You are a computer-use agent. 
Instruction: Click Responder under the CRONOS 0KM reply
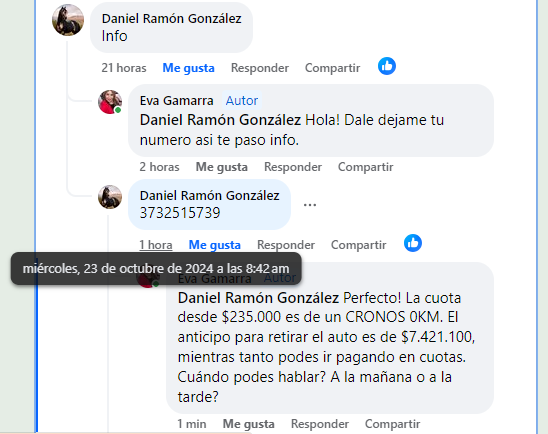(320, 424)
